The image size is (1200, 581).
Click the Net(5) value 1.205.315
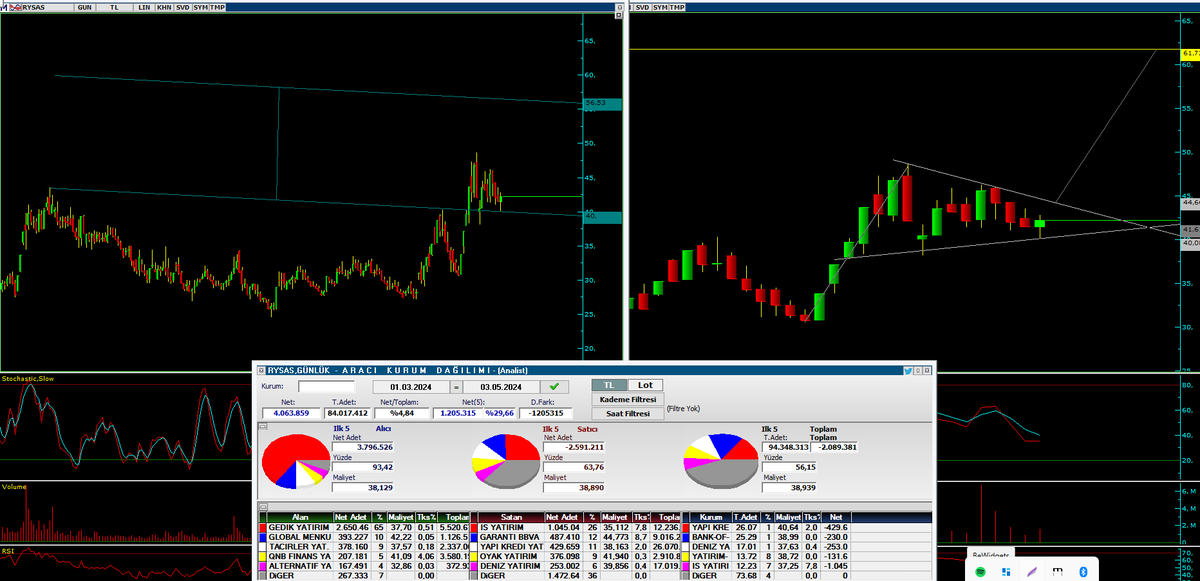click(x=458, y=412)
